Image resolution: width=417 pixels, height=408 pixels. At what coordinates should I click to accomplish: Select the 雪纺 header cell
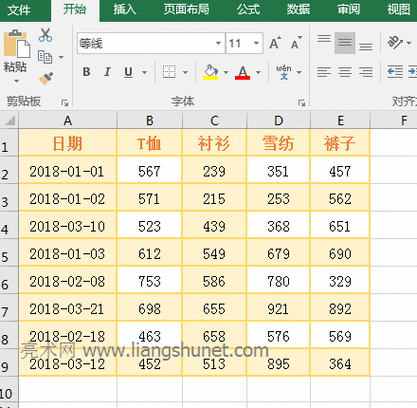point(278,143)
